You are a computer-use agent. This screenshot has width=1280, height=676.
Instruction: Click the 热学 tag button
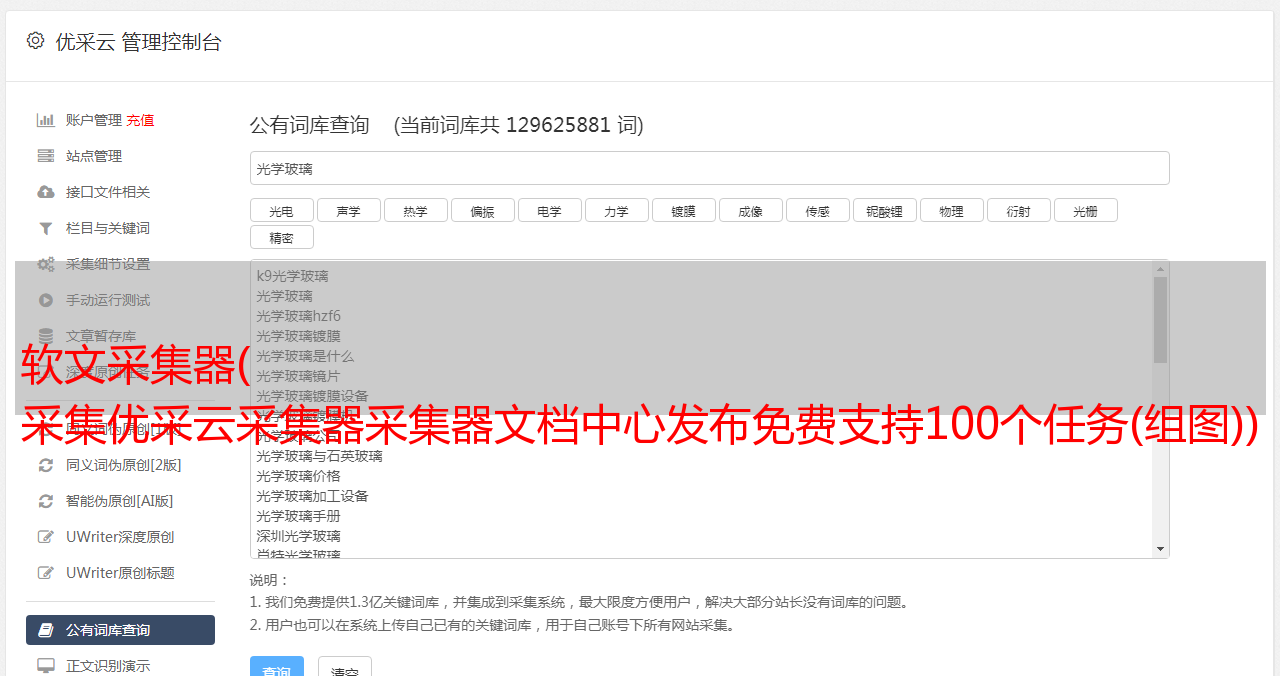pos(415,210)
